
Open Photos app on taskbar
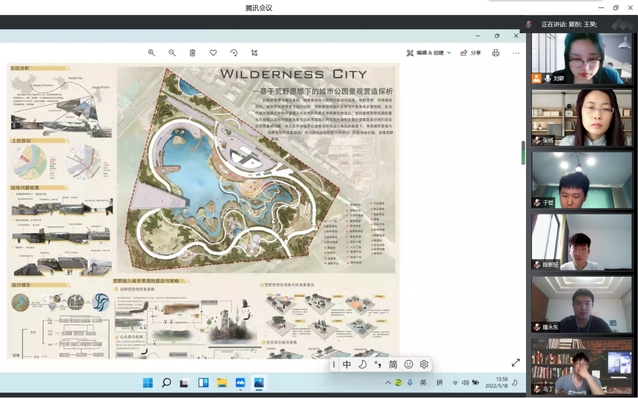click(x=259, y=383)
